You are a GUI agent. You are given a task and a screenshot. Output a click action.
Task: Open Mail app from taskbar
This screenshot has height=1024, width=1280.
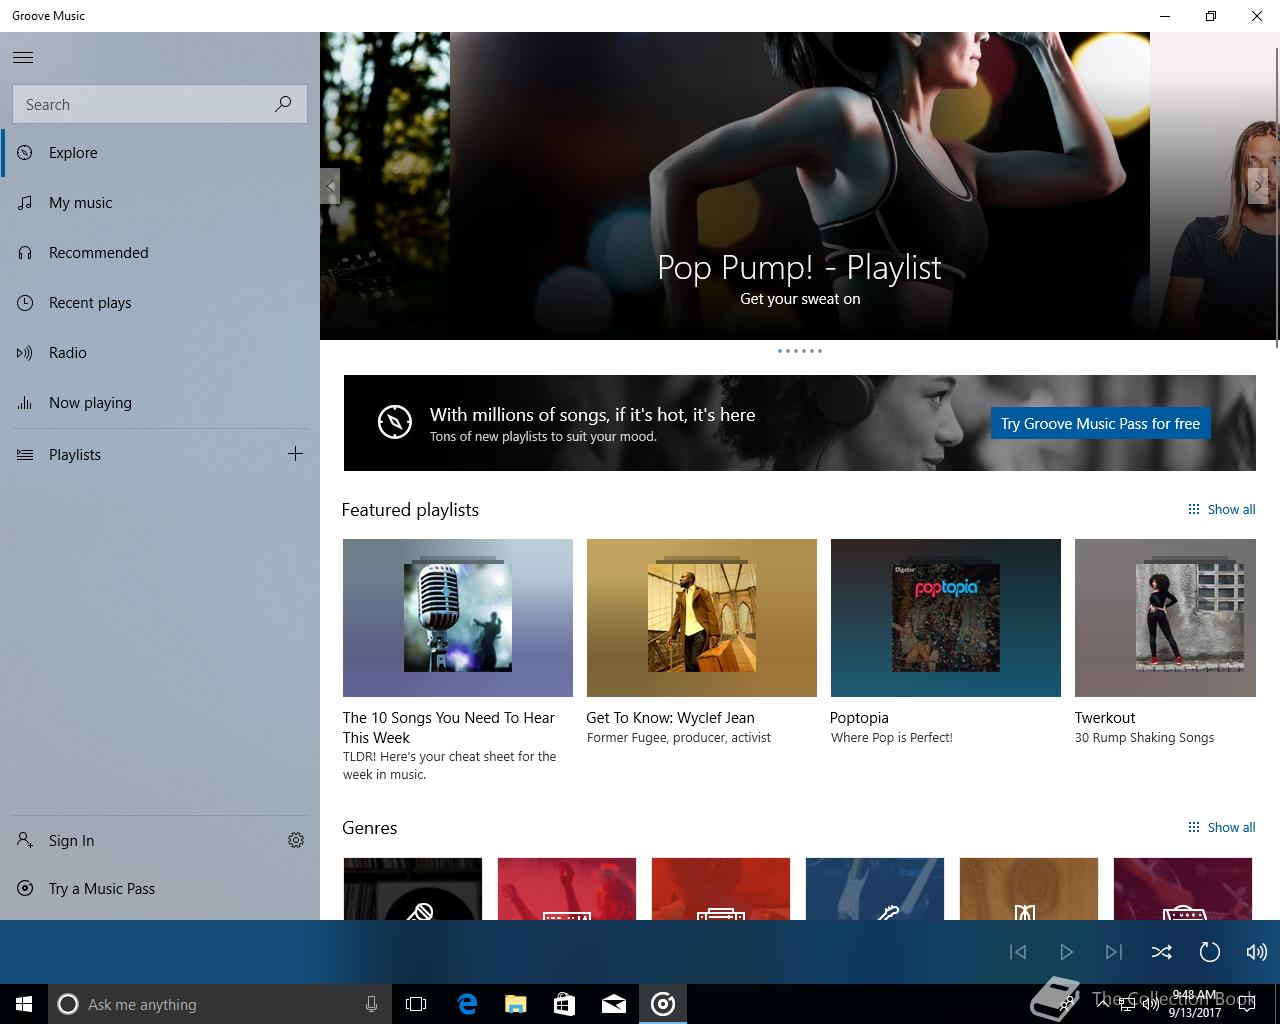point(614,1004)
